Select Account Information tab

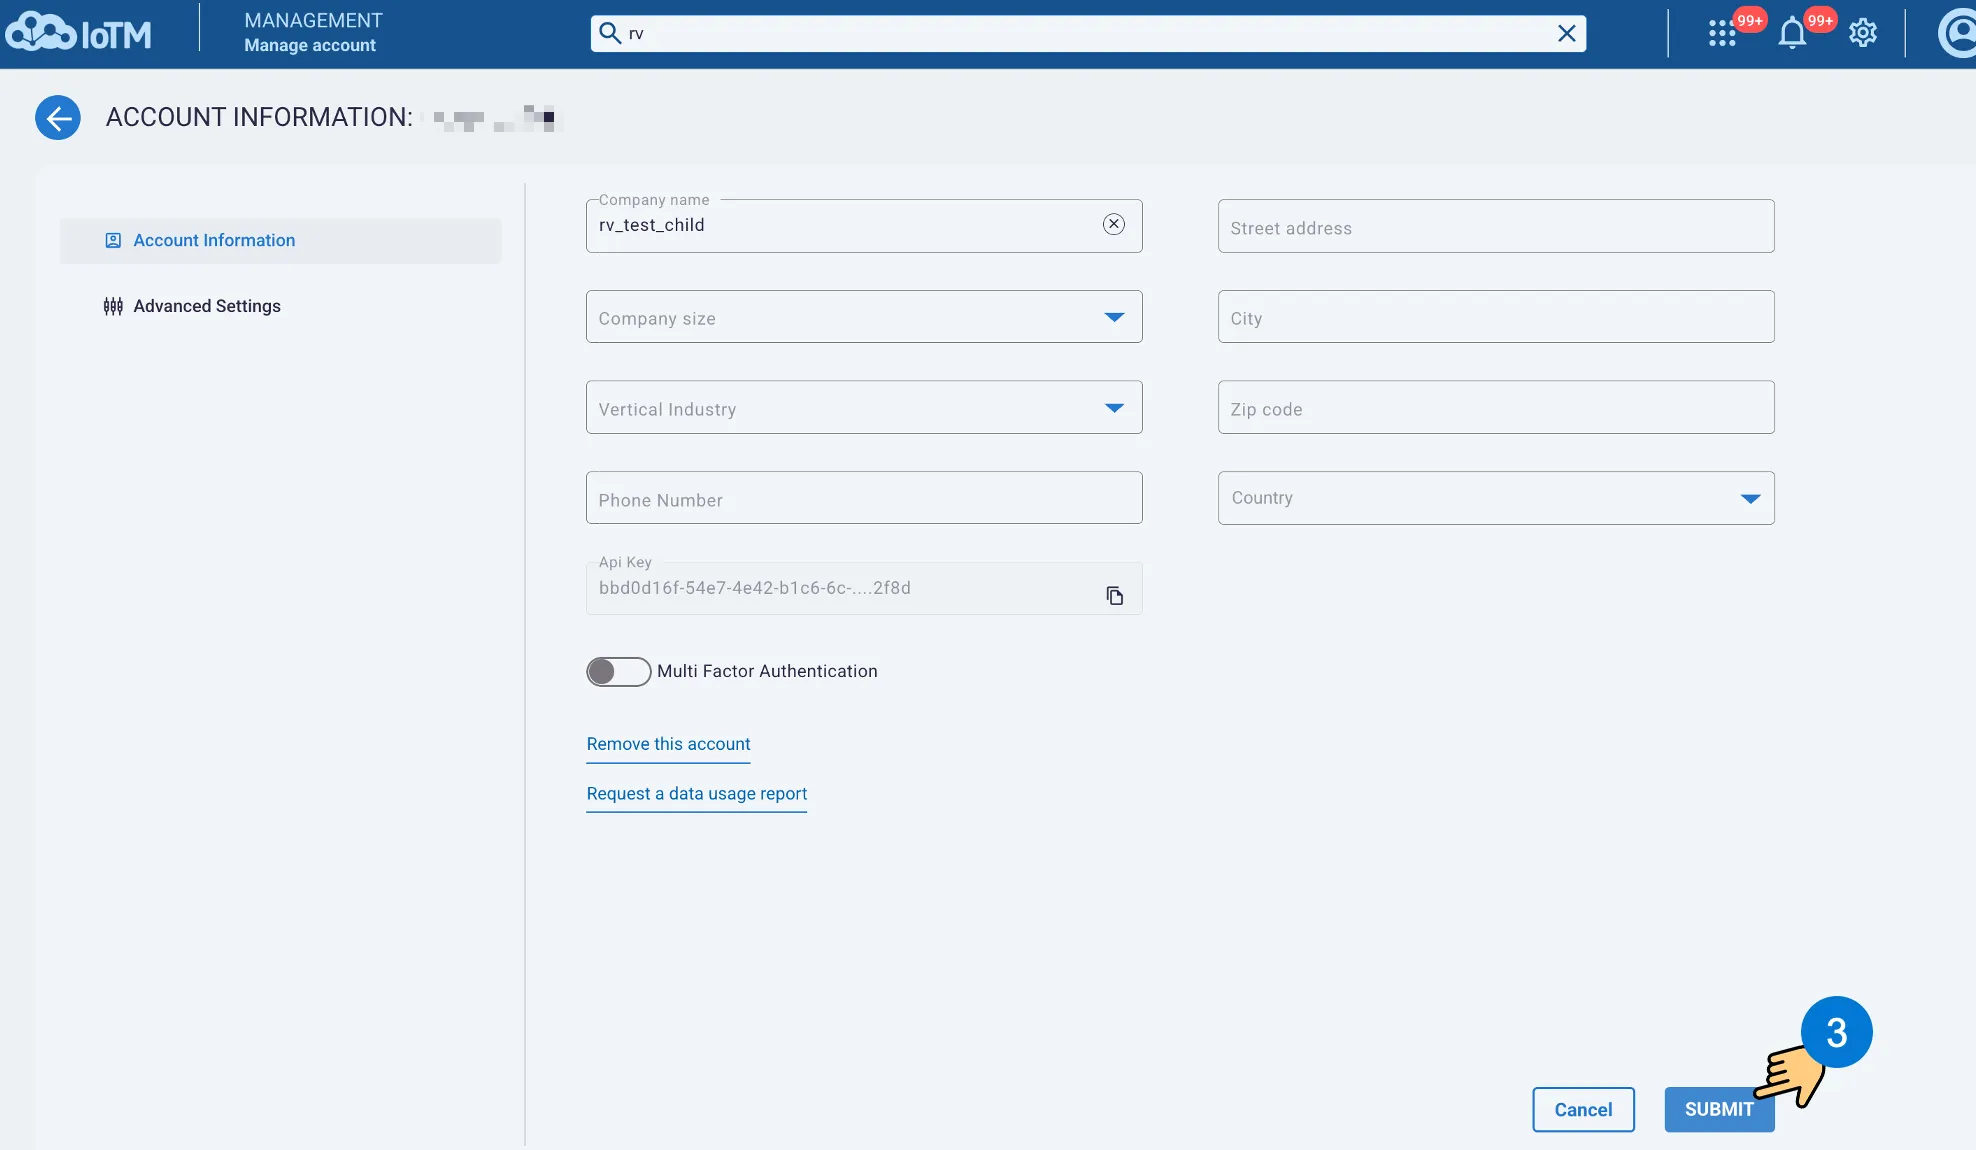coord(281,241)
